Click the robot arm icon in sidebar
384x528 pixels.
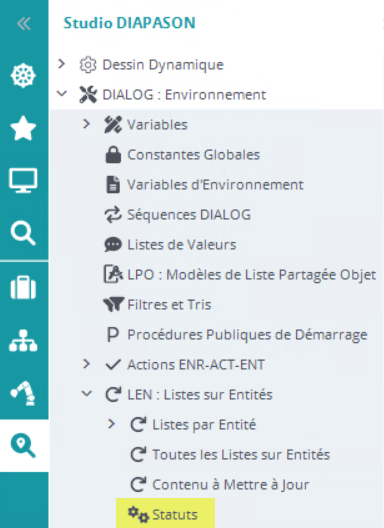23,393
